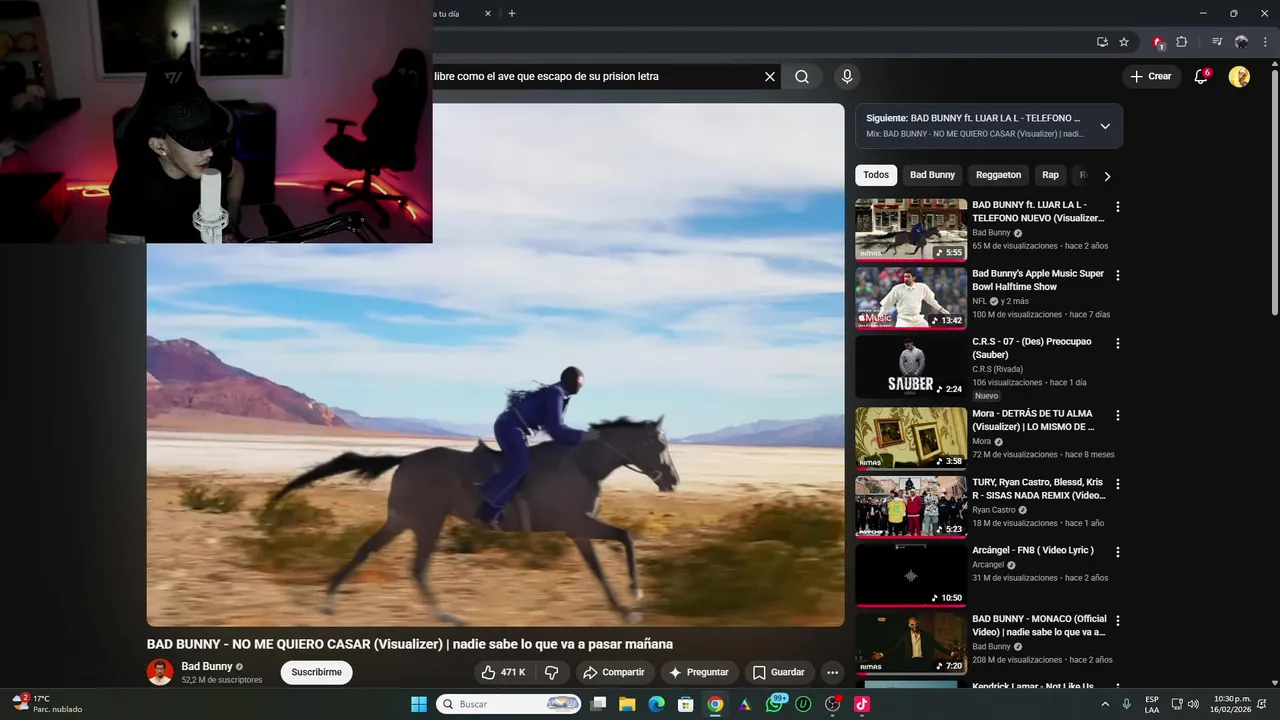Open YouTube notifications bell
This screenshot has height=720, width=1280.
[x=1201, y=76]
